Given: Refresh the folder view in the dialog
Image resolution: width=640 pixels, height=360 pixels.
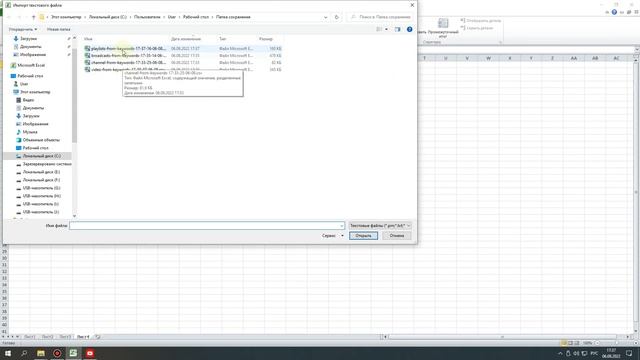Looking at the screenshot, I should click(336, 17).
